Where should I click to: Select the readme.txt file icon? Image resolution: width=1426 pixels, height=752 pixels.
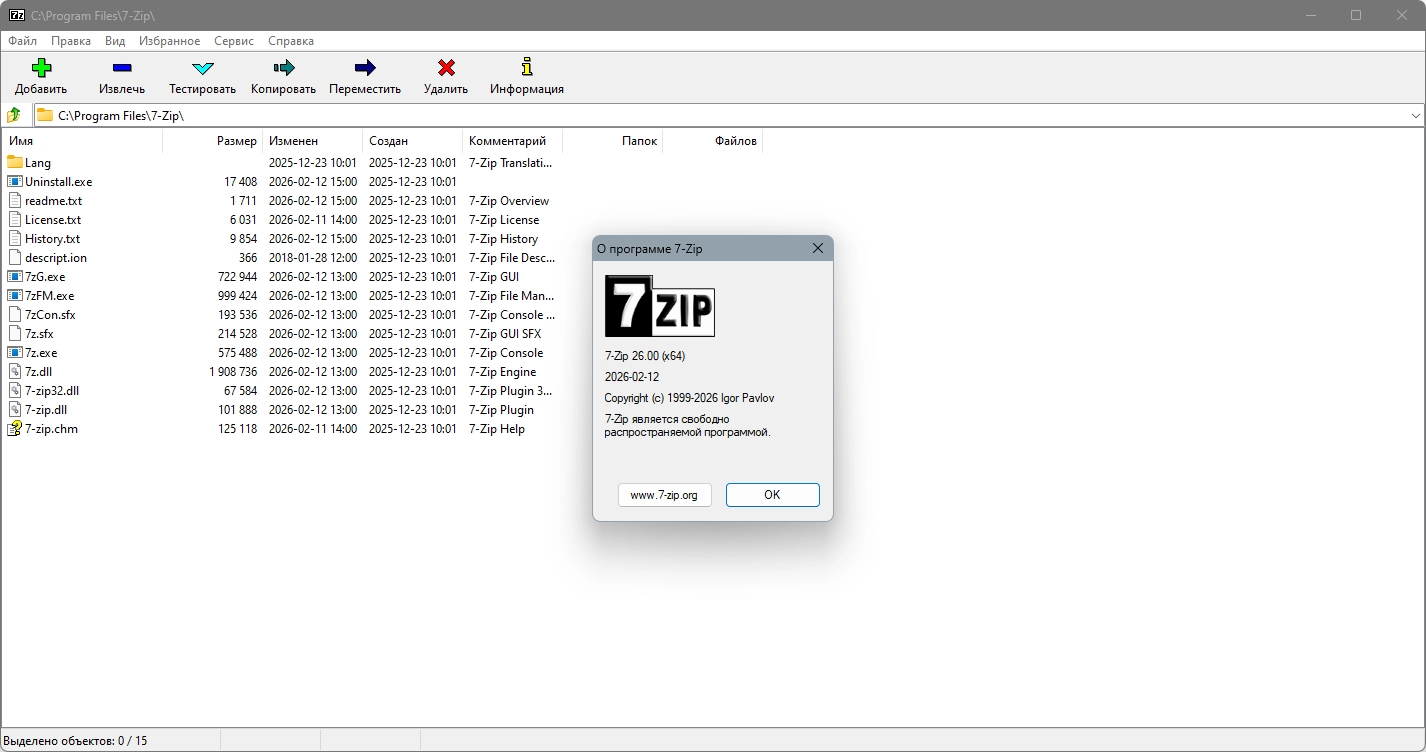(15, 200)
